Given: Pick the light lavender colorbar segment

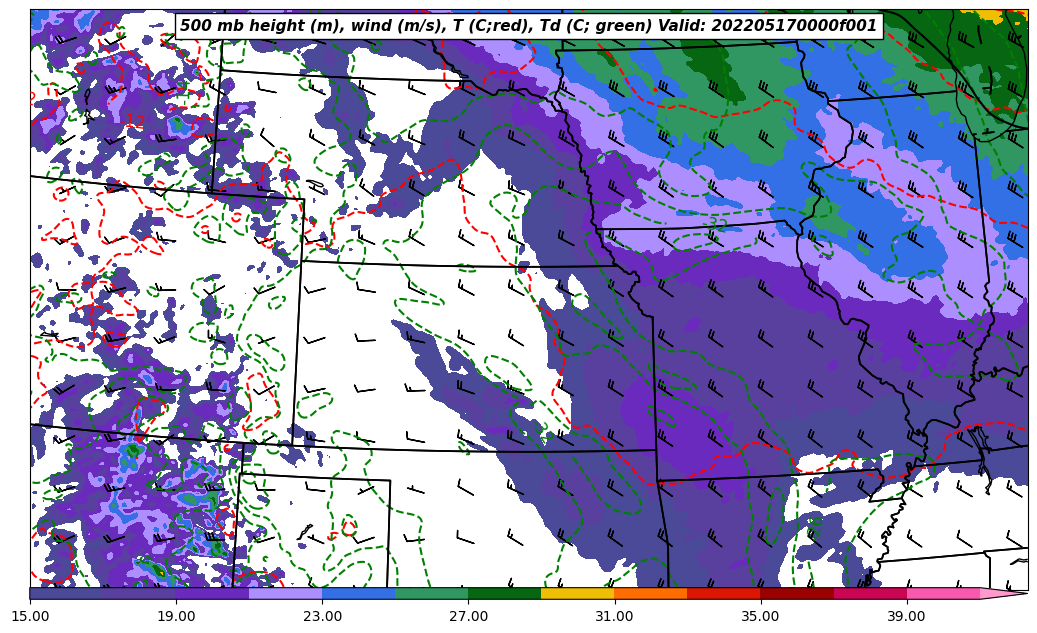Looking at the screenshot, I should (285, 593).
